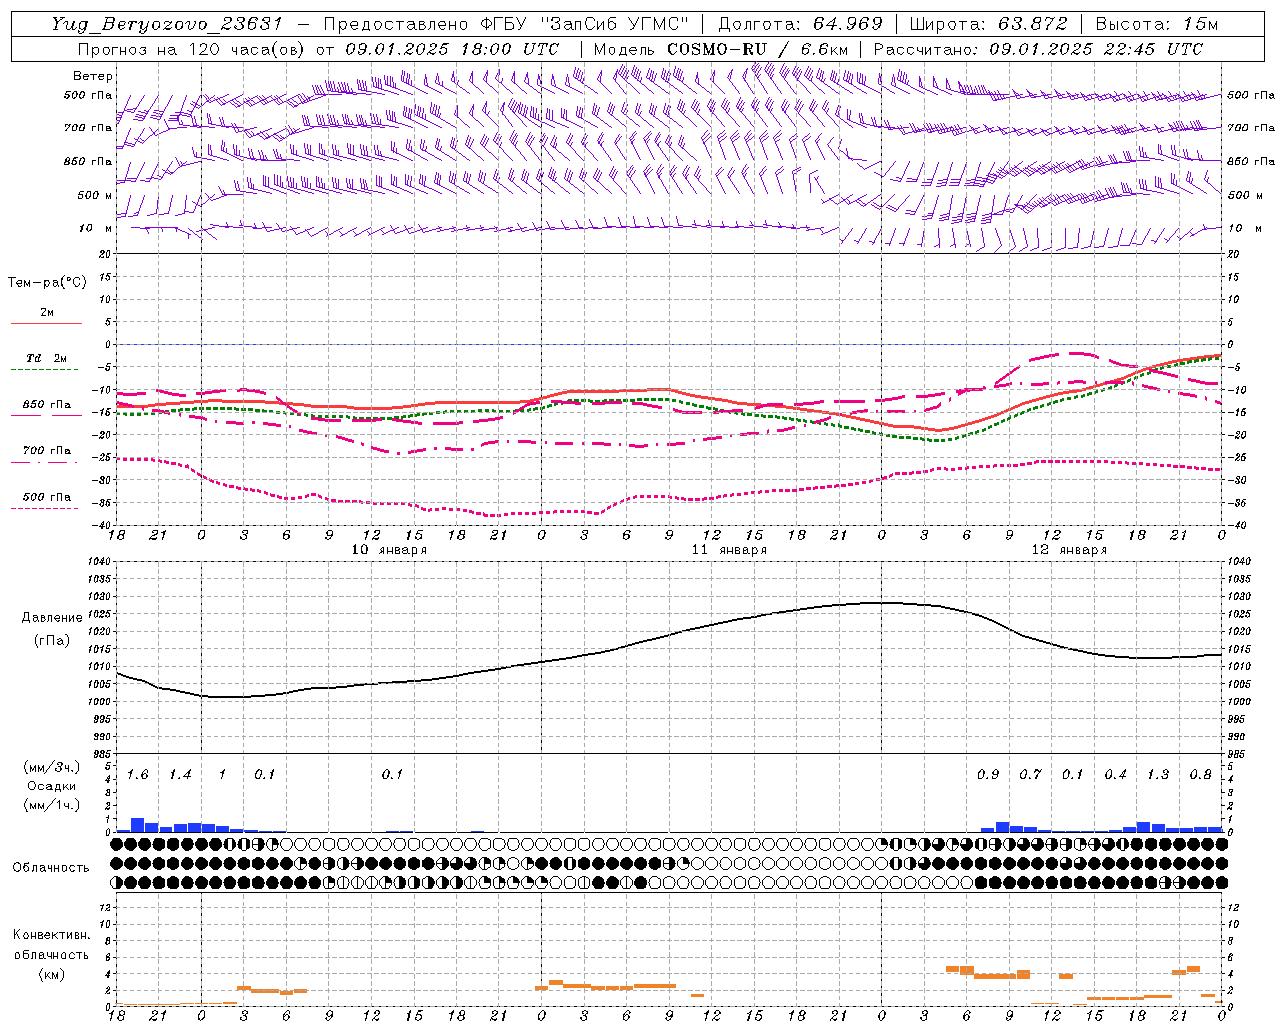
Task: Click the 850 гПа temperature legend line sample
Action: click(46, 416)
